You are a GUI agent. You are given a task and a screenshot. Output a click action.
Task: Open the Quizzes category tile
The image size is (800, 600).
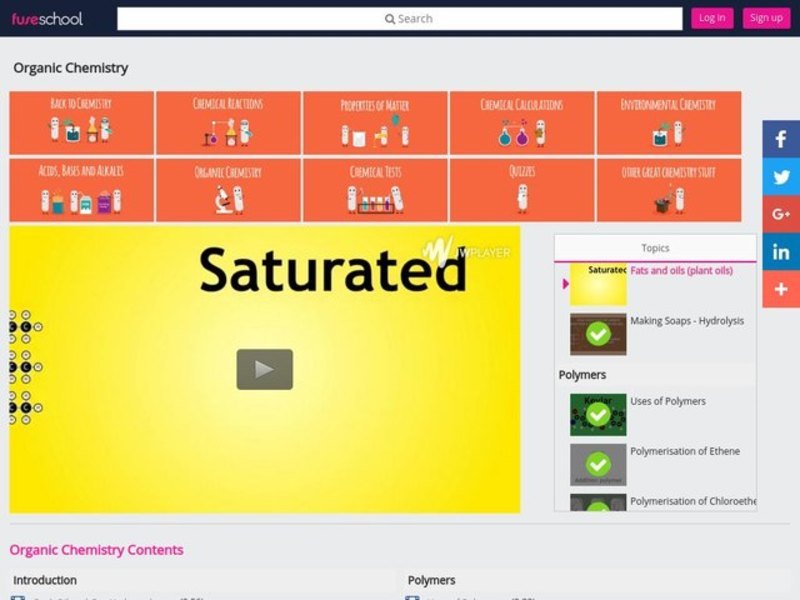[x=521, y=190]
